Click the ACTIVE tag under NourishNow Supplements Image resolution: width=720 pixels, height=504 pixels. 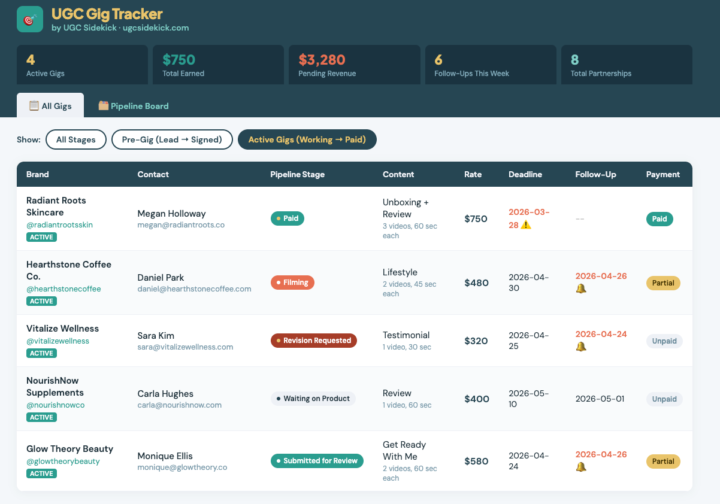(41, 417)
